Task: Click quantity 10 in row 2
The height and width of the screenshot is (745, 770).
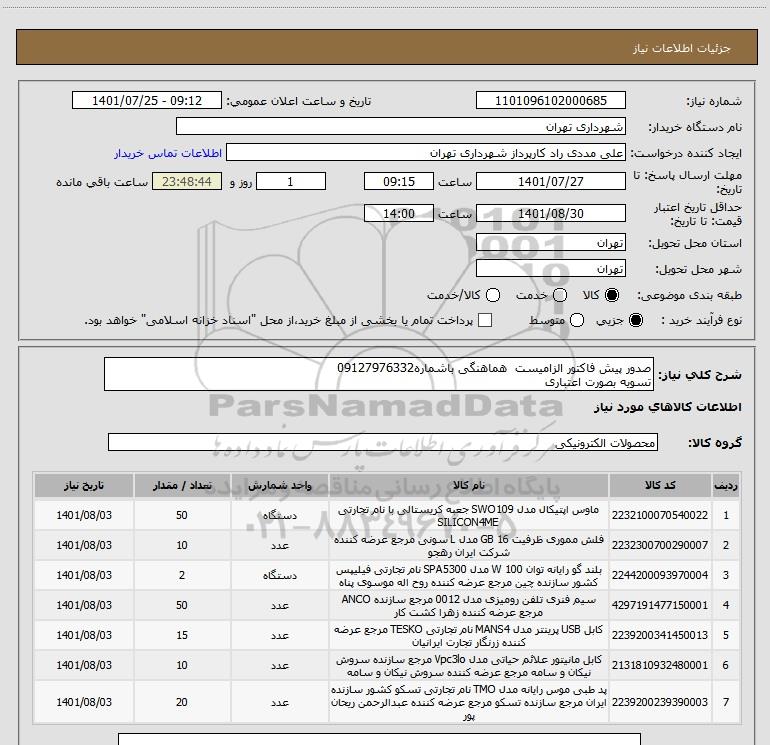Action: pyautogui.click(x=182, y=545)
